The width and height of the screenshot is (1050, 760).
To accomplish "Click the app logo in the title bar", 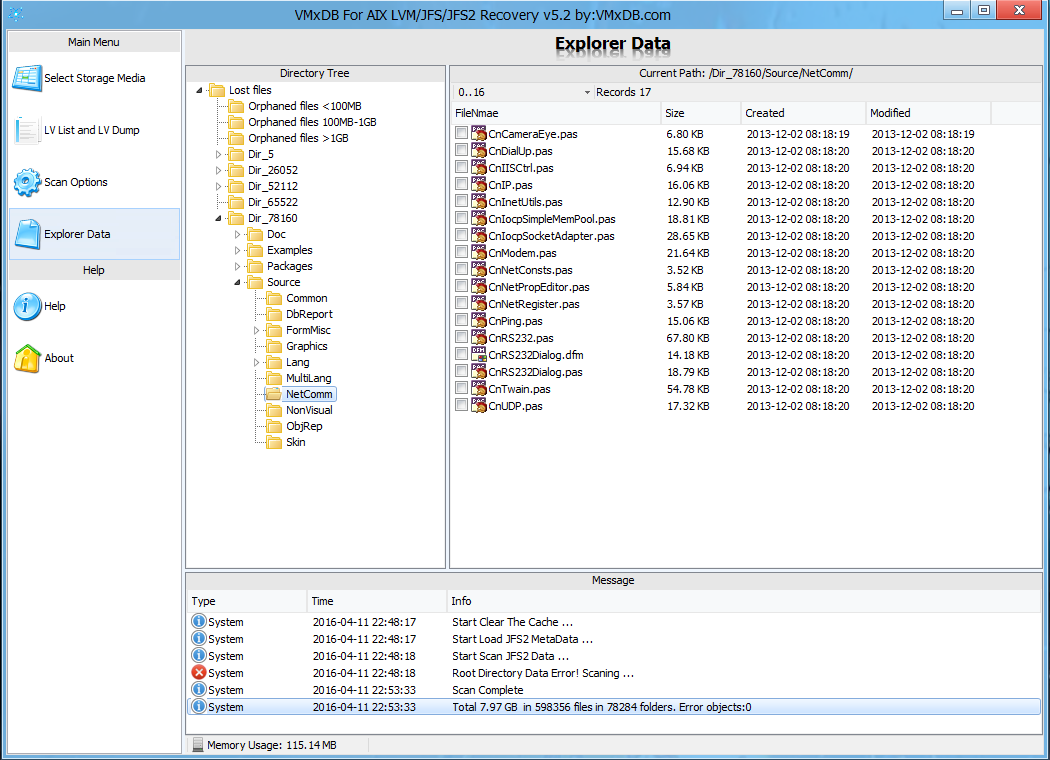I will pyautogui.click(x=16, y=13).
